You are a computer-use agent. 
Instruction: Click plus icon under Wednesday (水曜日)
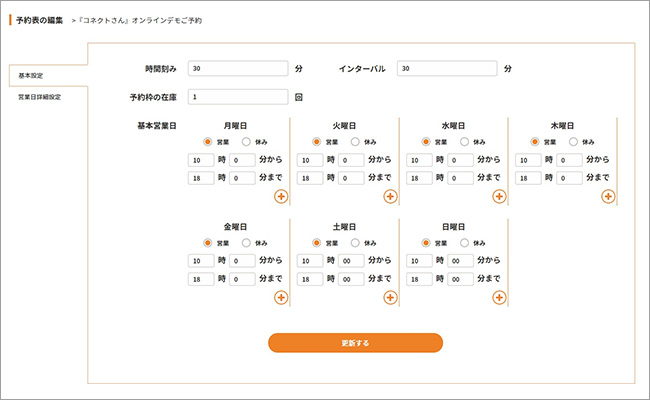[499, 196]
